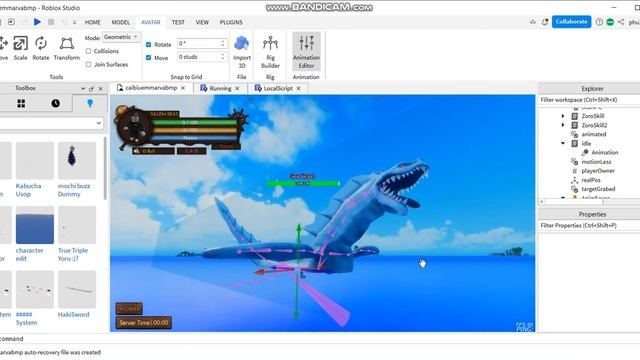Open the Import 3D tool
This screenshot has width=640, height=360.
(242, 52)
